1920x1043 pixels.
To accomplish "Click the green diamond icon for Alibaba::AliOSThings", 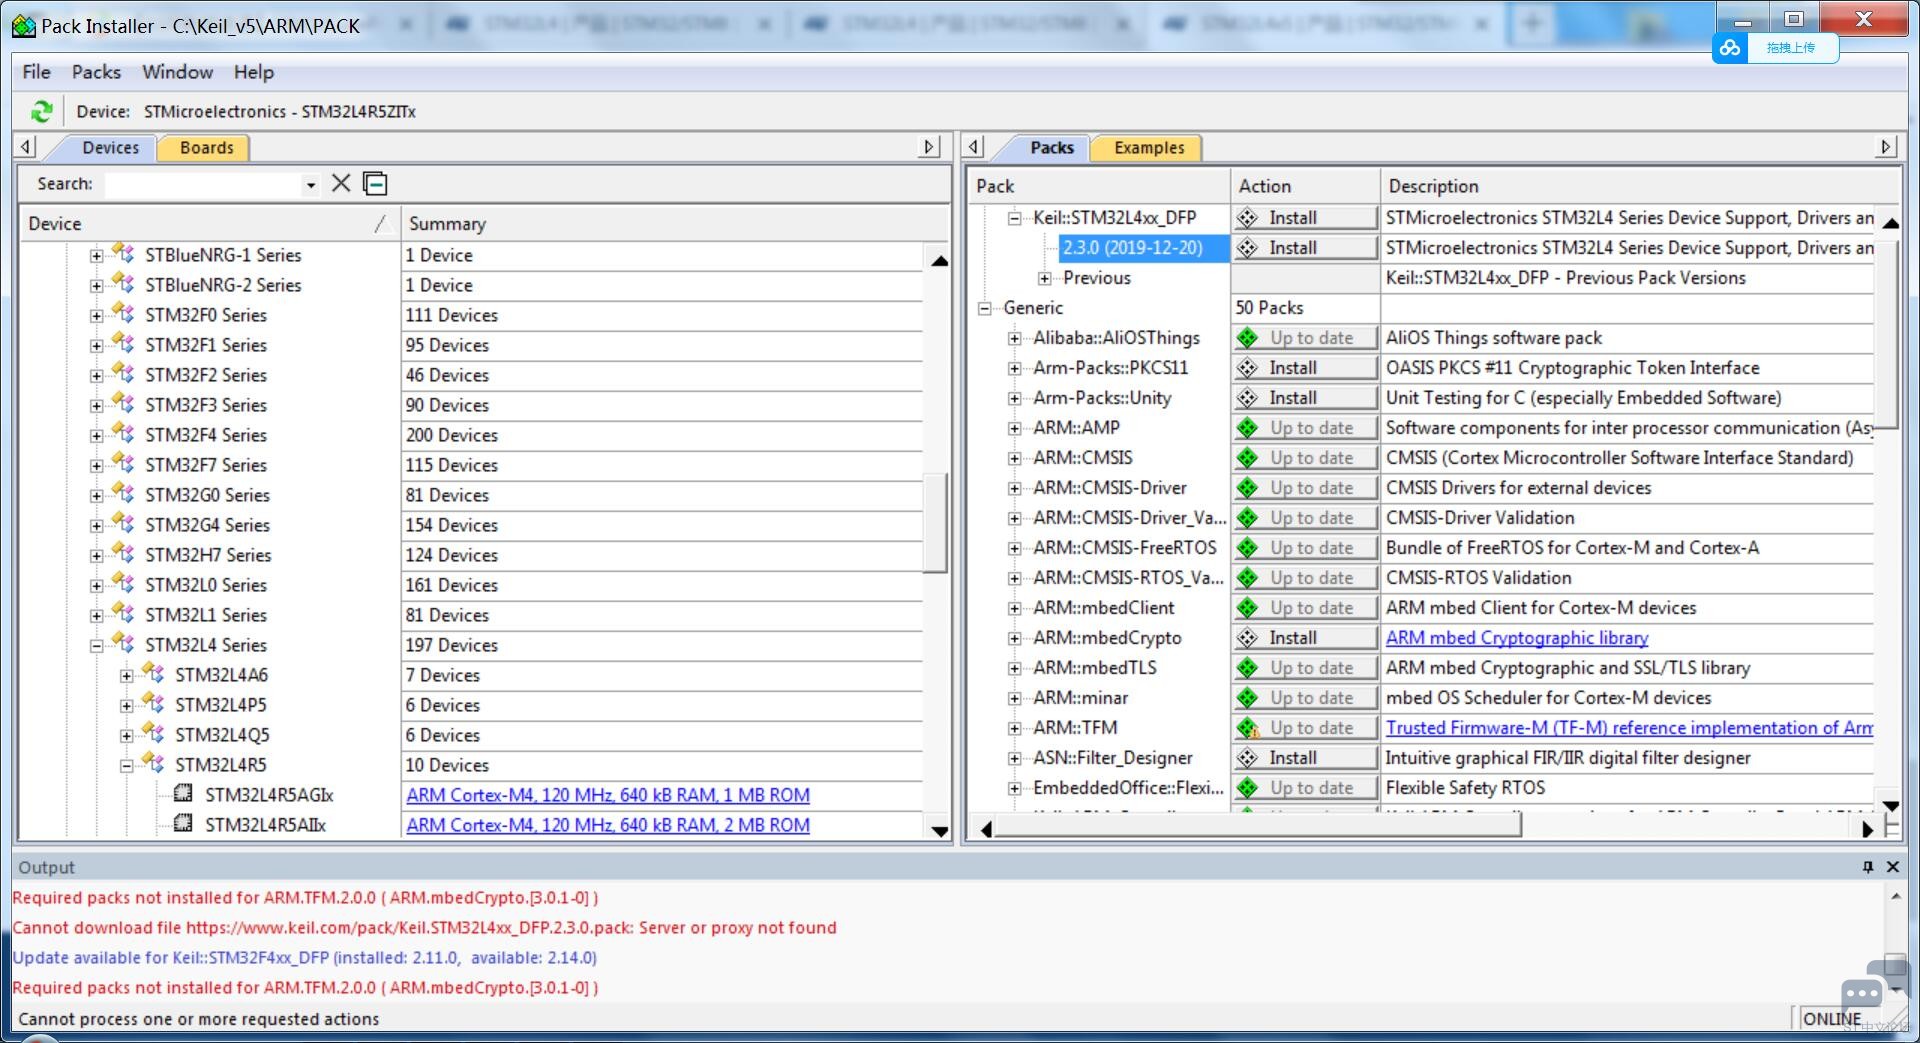I will pos(1248,338).
